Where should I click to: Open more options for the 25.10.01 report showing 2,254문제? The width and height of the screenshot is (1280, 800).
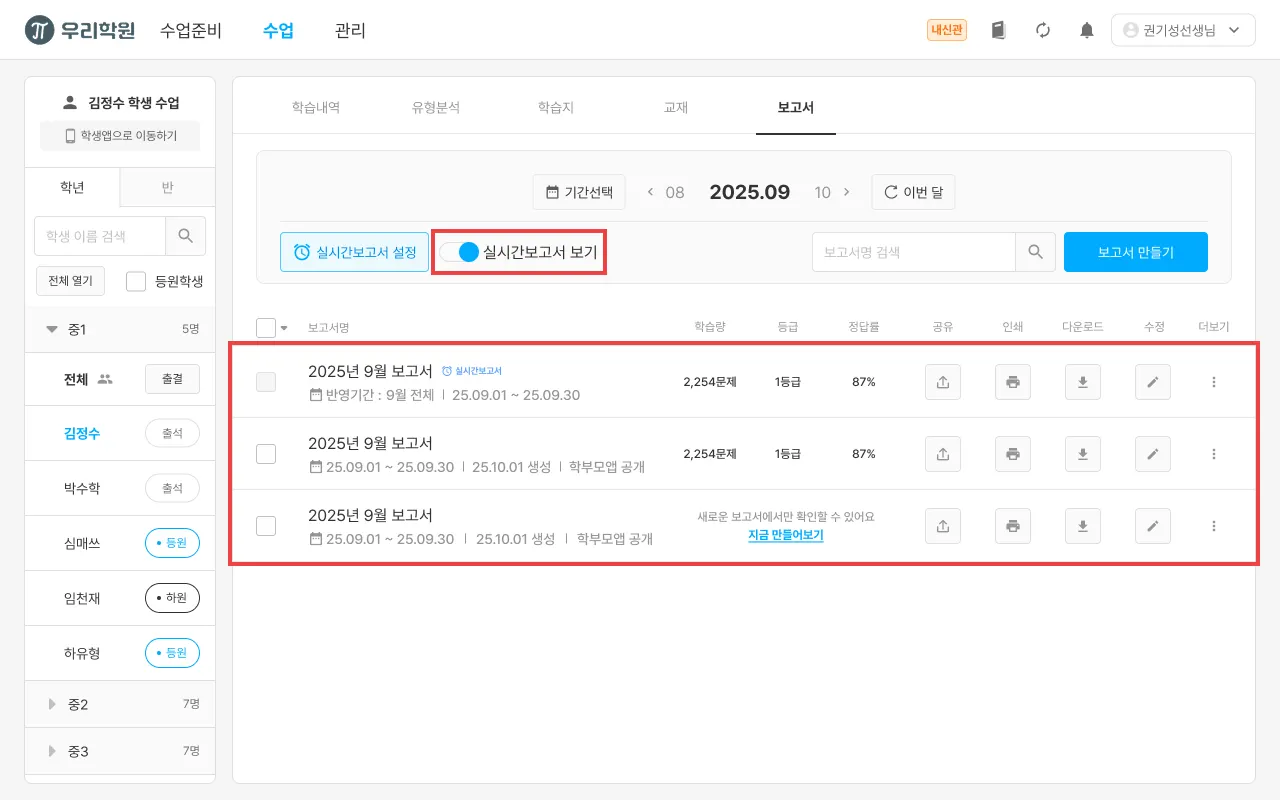pos(1214,454)
